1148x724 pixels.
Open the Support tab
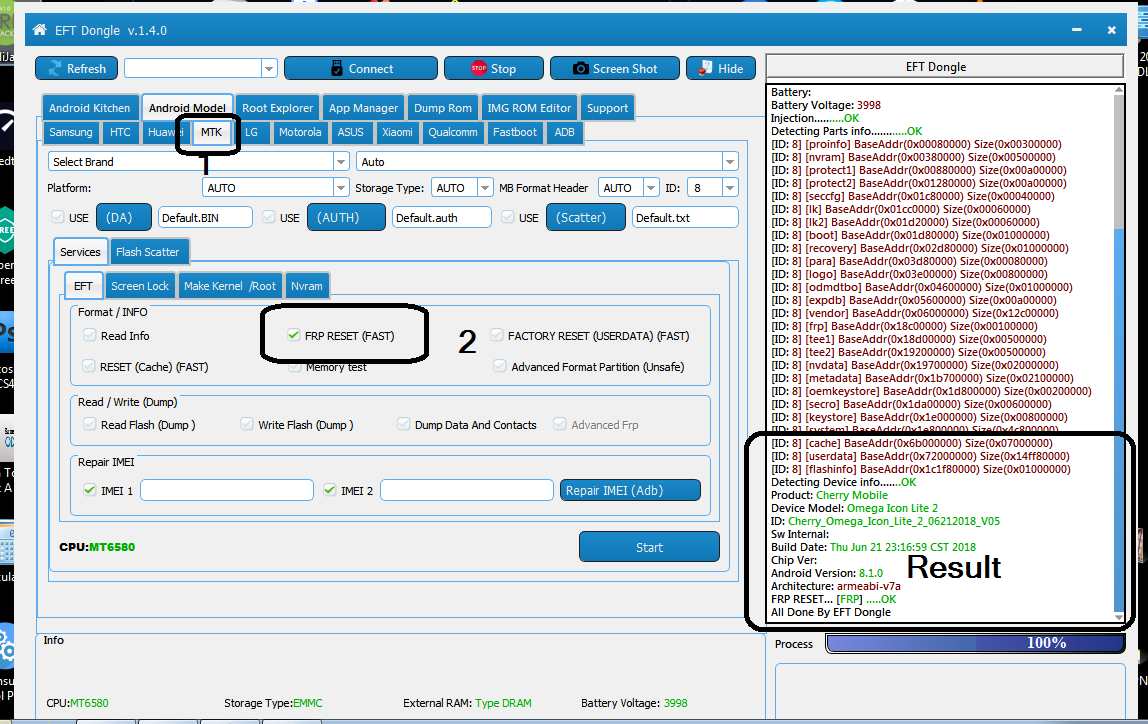pyautogui.click(x=607, y=108)
